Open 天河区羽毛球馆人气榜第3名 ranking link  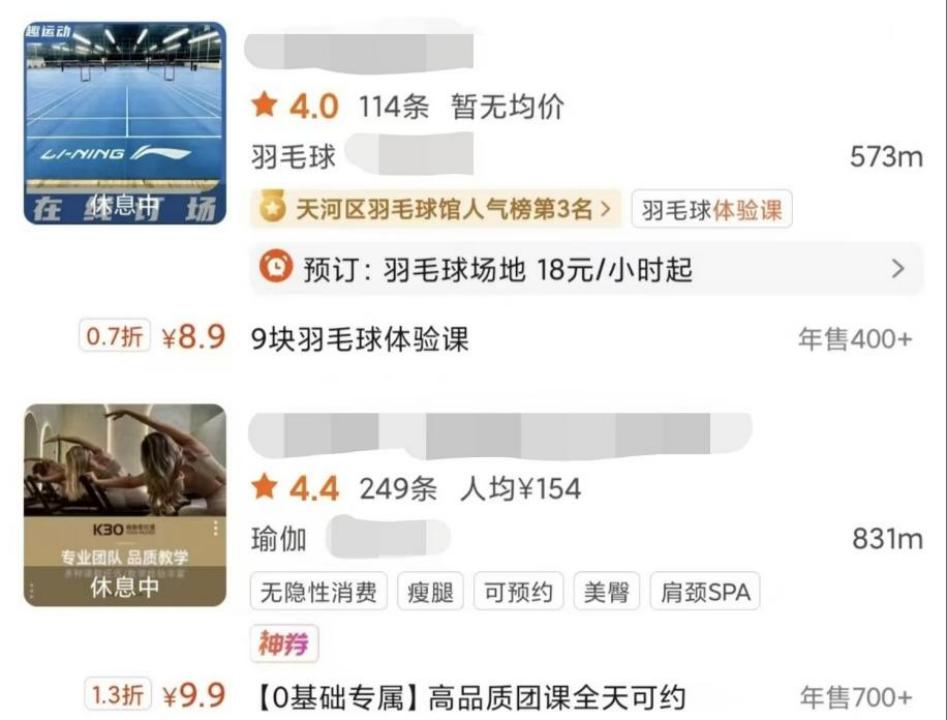point(436,209)
